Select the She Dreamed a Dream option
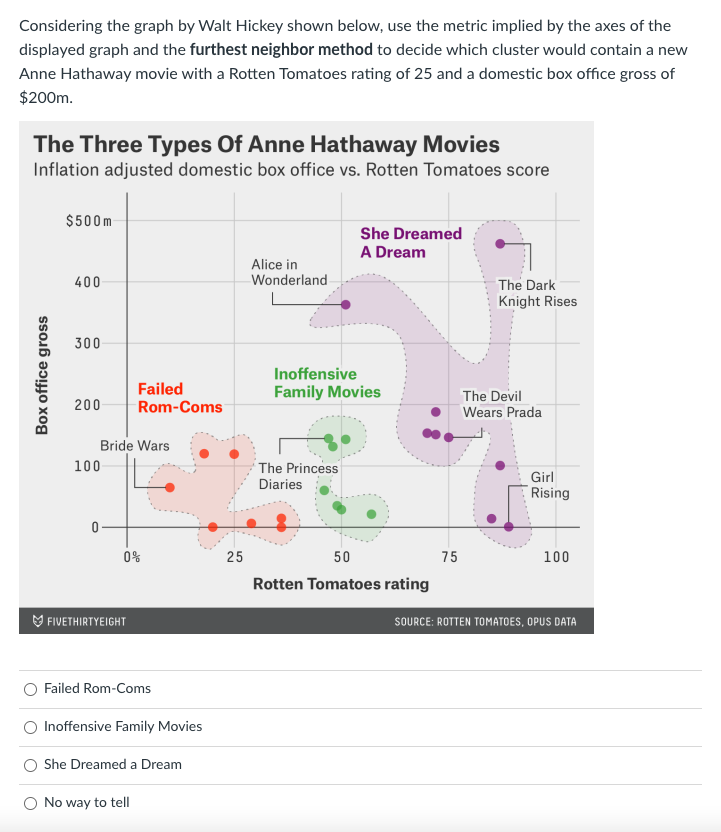721x832 pixels. point(30,764)
